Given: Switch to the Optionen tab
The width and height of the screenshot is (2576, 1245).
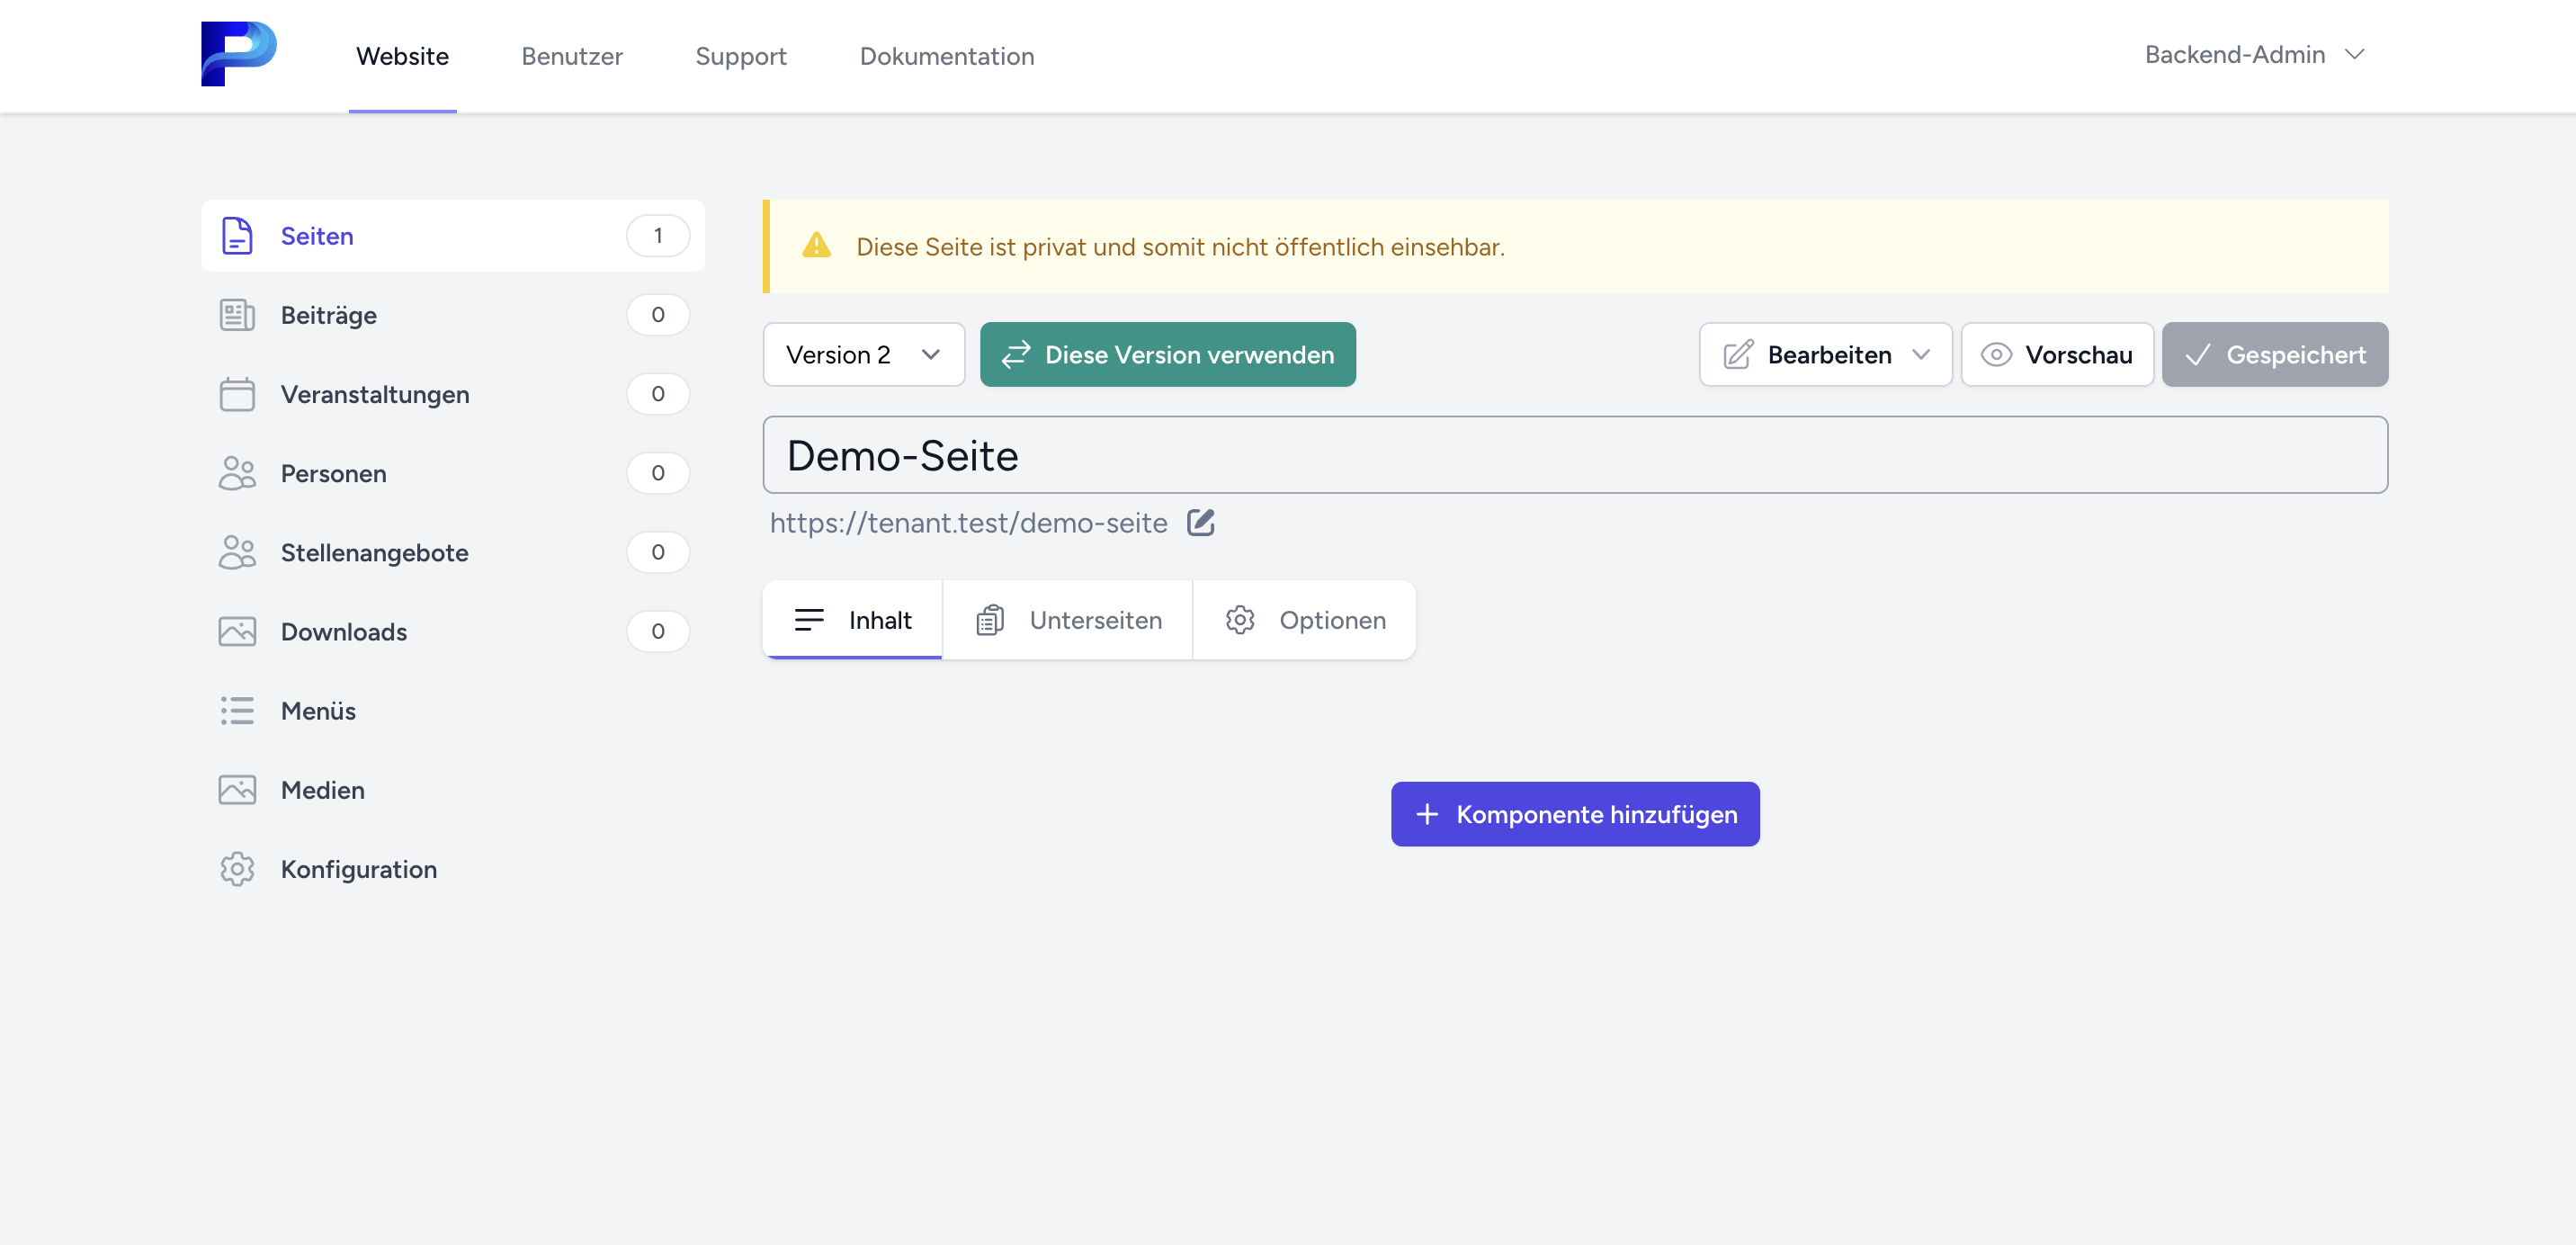Looking at the screenshot, I should click(1304, 620).
